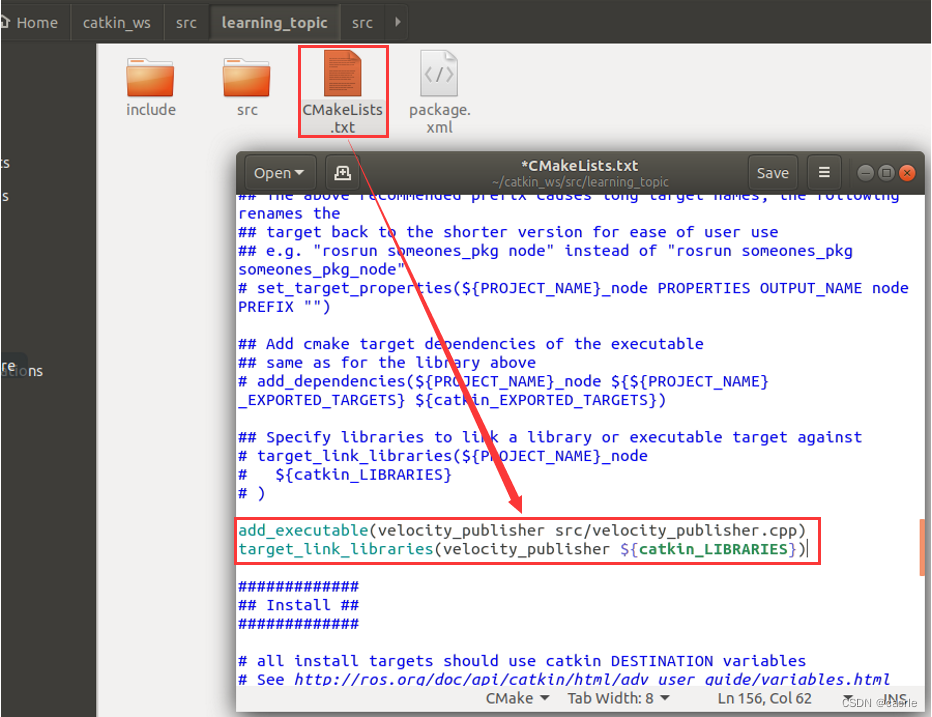932x717 pixels.
Task: Click the '# all install targets' comment line
Action: point(522,661)
